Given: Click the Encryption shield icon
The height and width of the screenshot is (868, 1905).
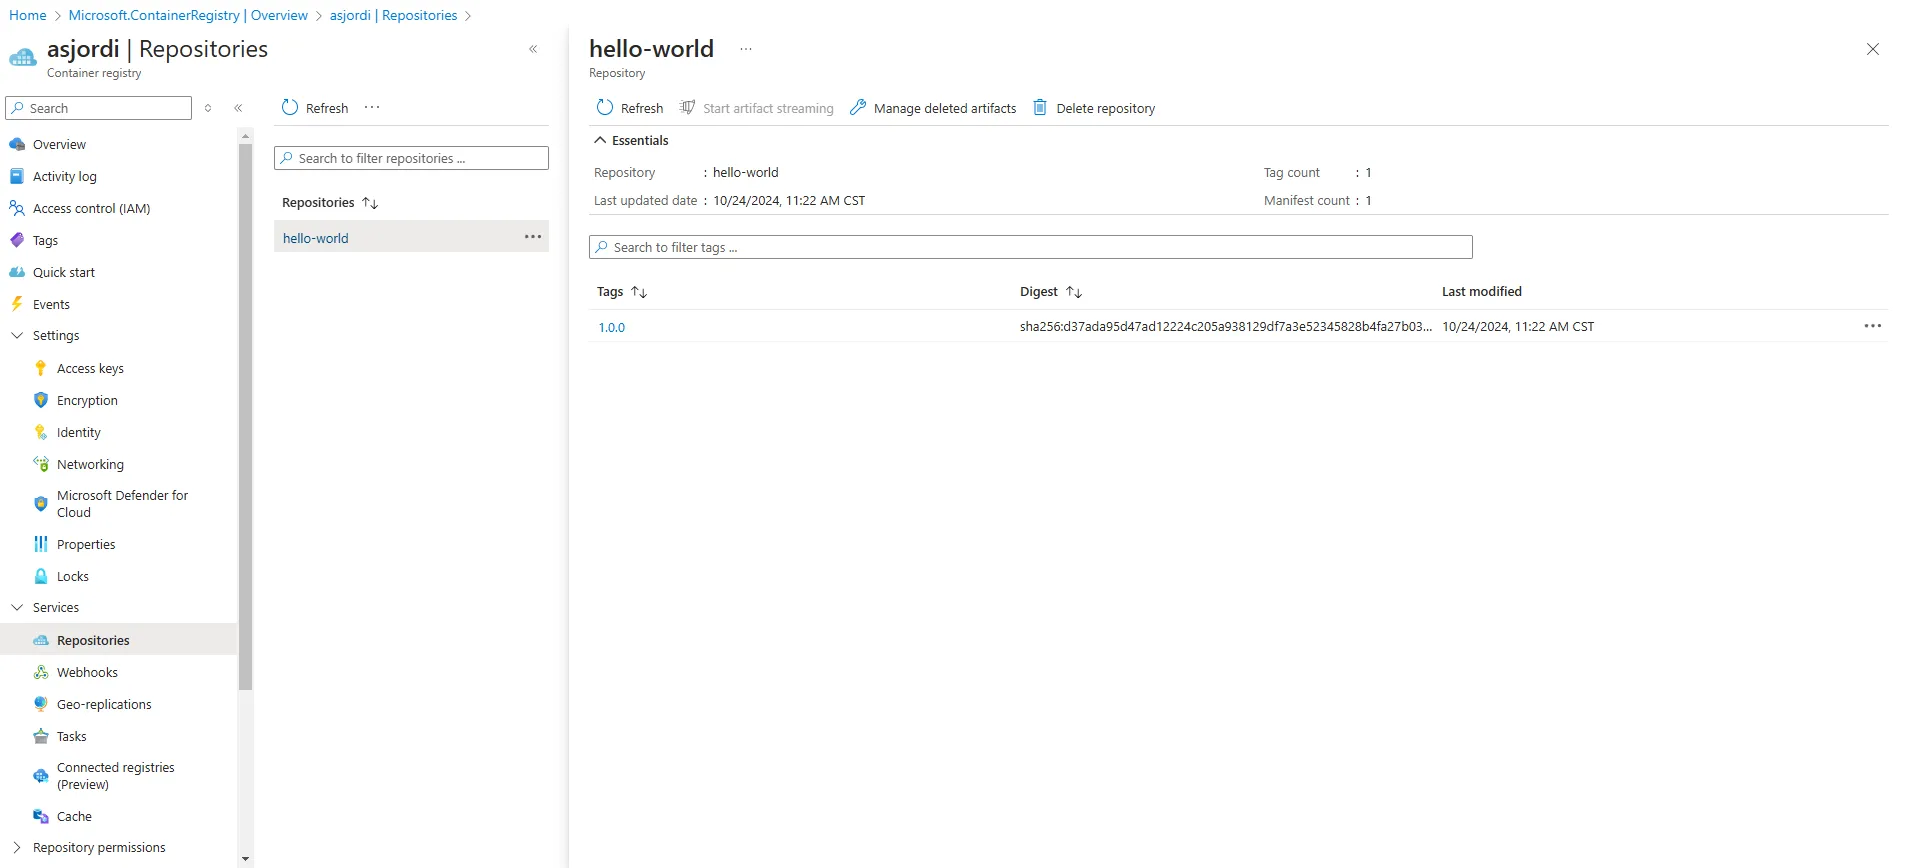Looking at the screenshot, I should [x=41, y=400].
